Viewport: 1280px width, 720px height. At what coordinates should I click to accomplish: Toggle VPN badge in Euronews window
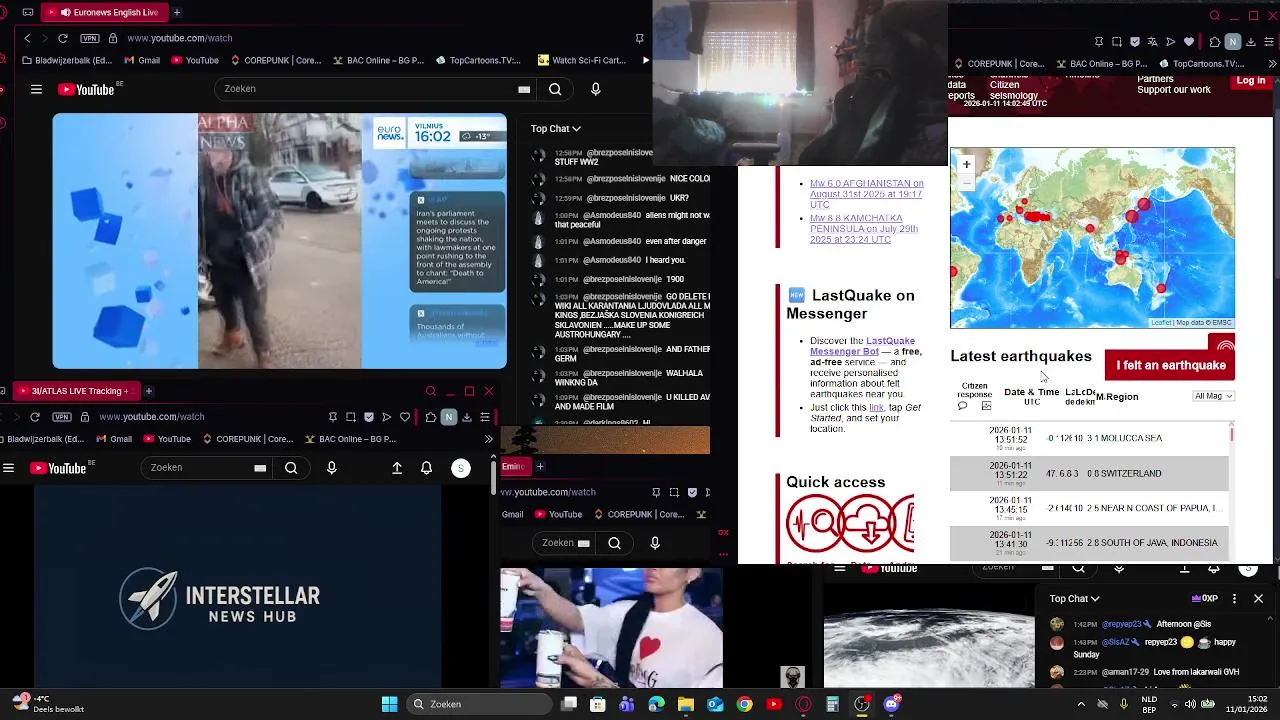click(x=90, y=38)
